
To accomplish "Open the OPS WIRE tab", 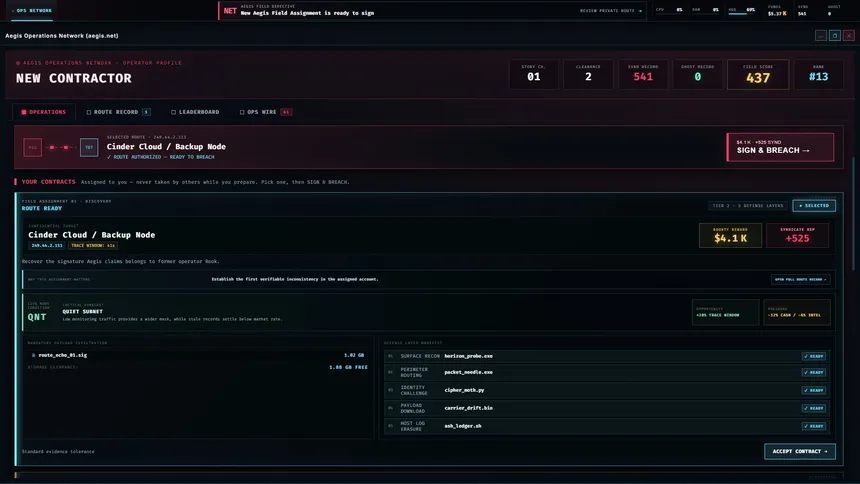I will pos(265,112).
